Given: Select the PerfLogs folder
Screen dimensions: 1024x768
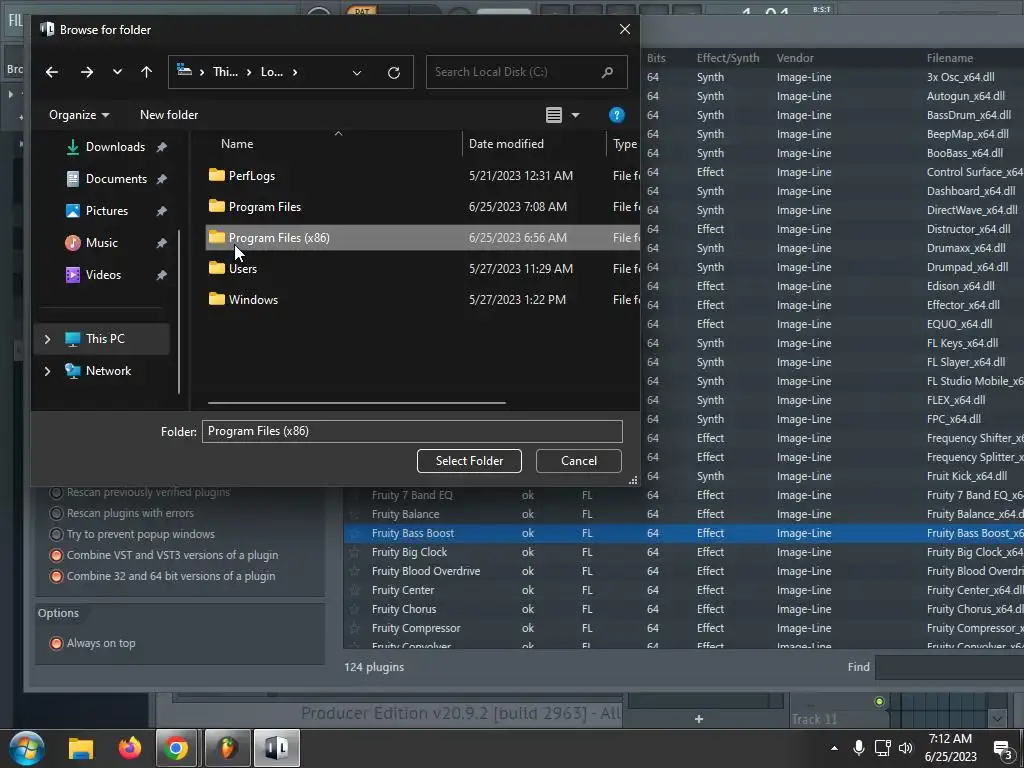Looking at the screenshot, I should click(251, 176).
